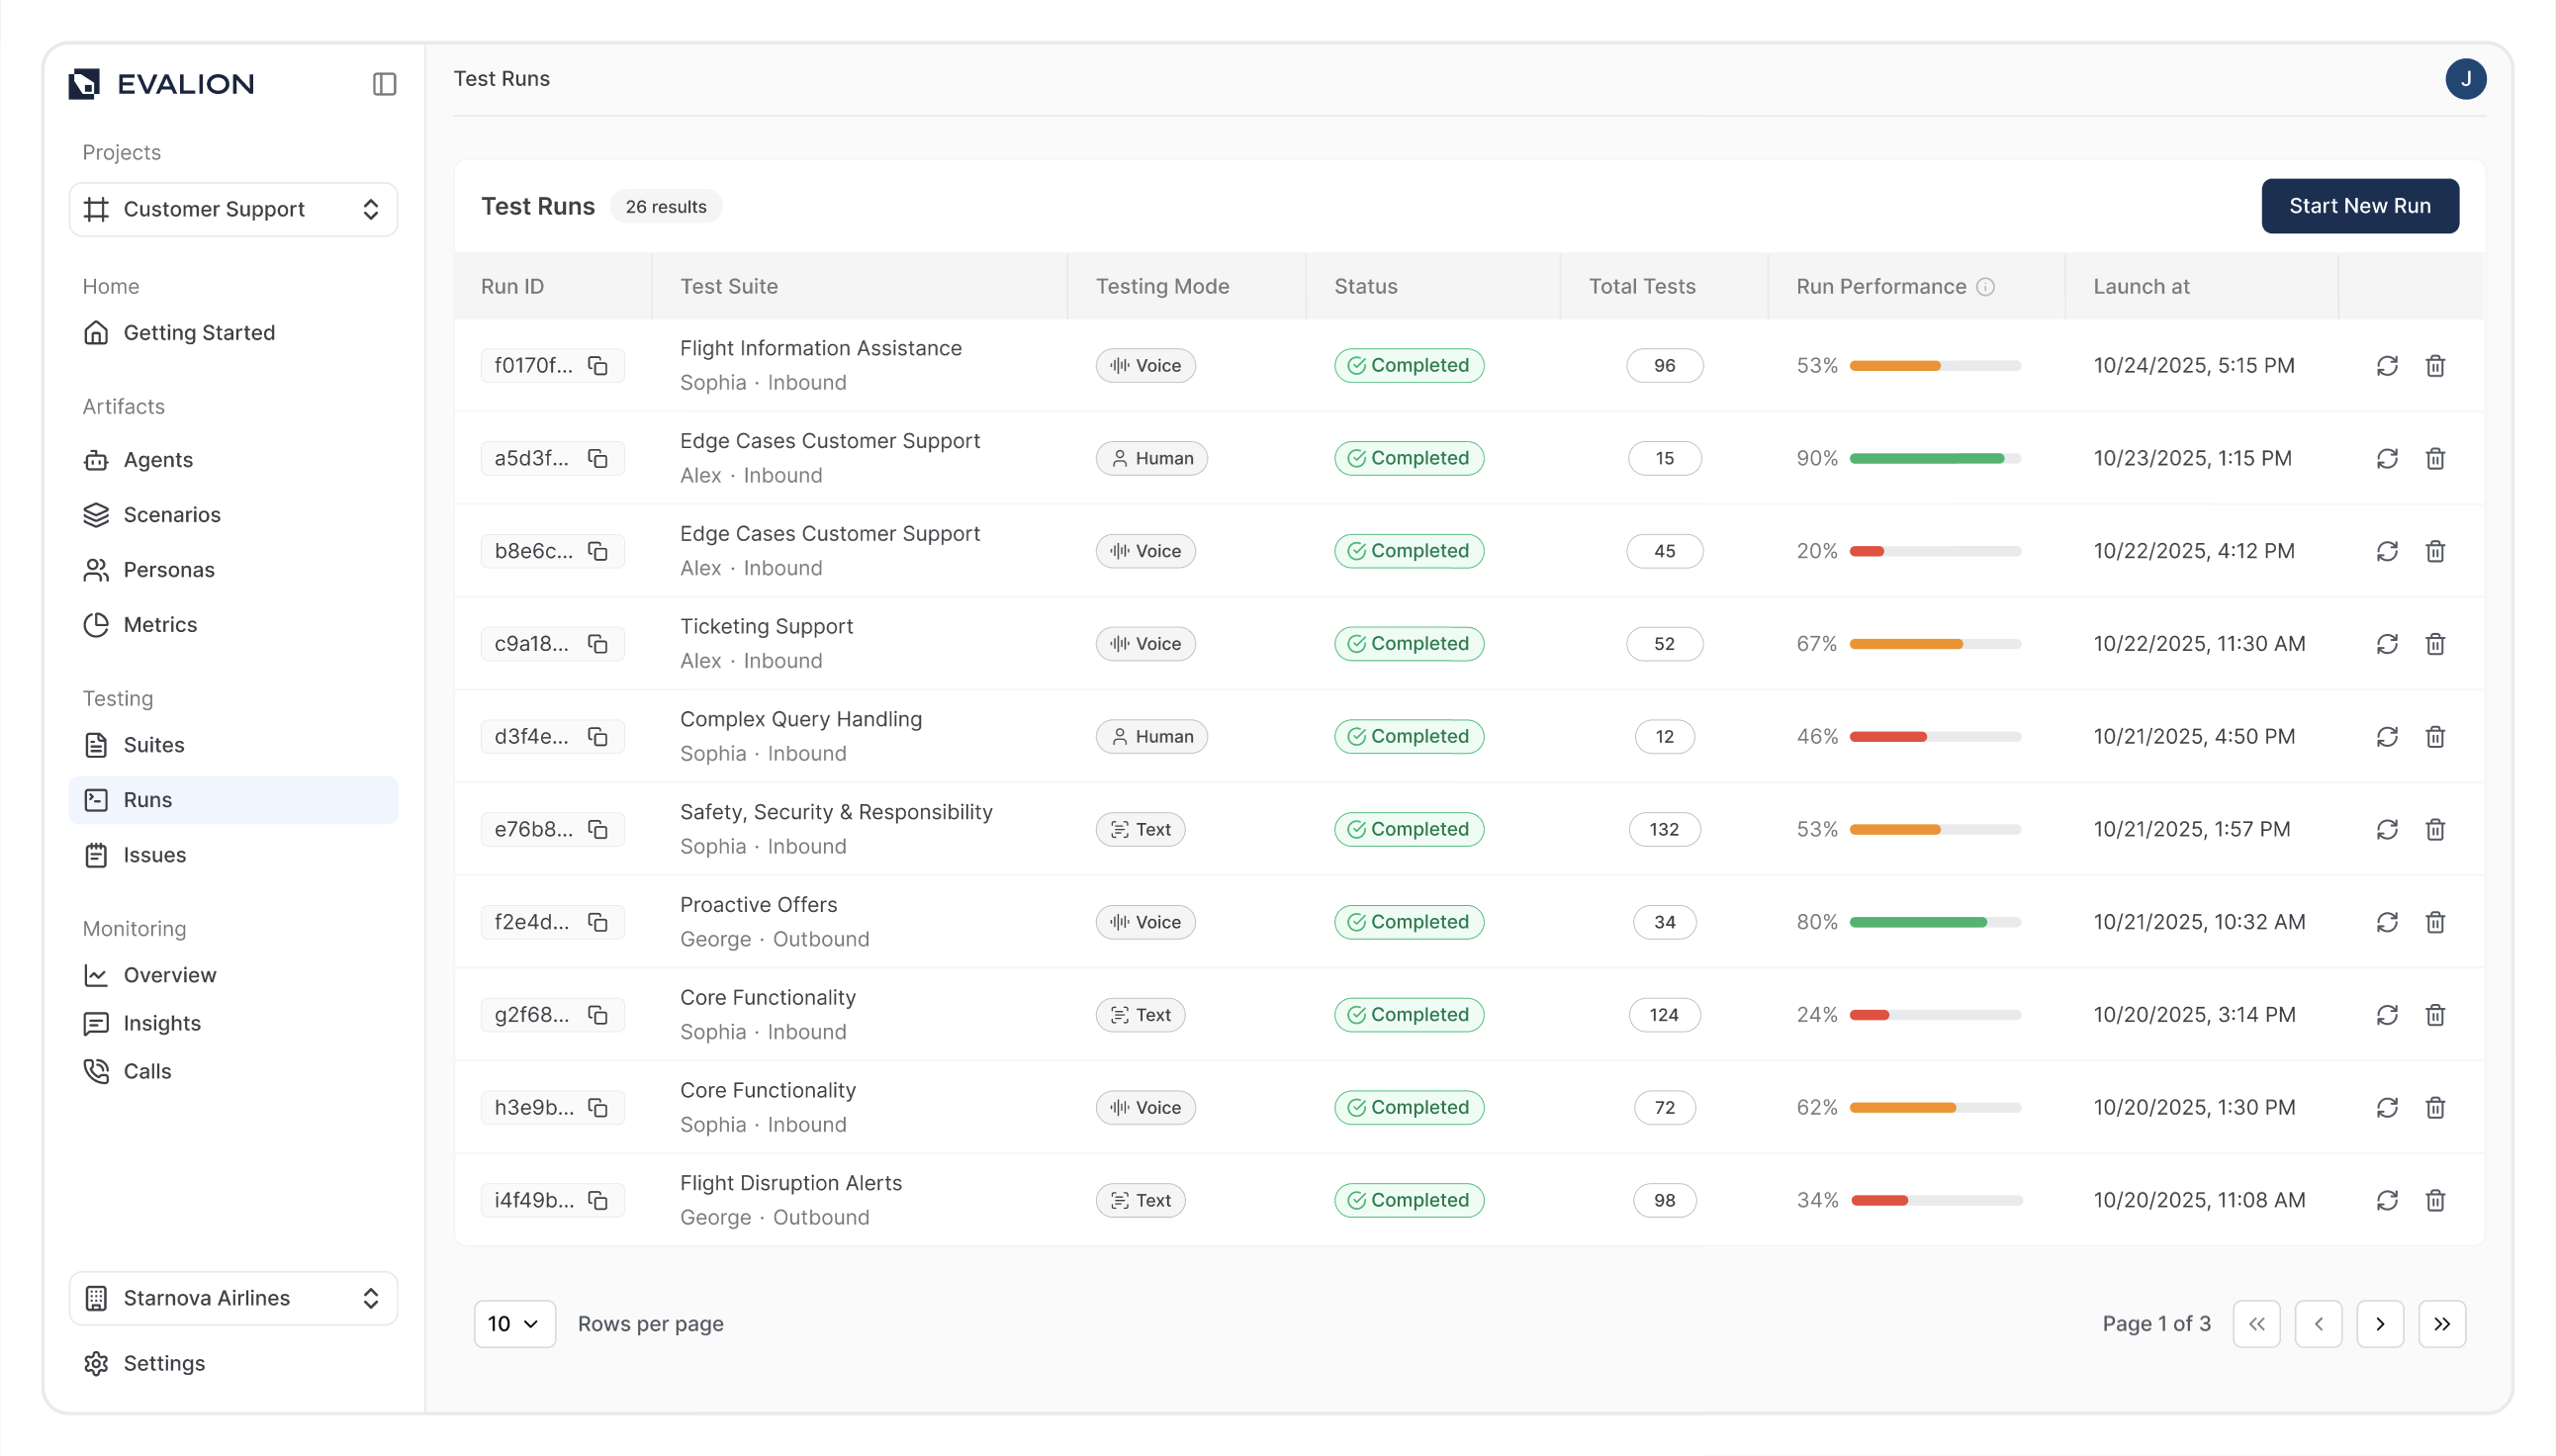Open the Suites page in Testing

click(x=153, y=745)
